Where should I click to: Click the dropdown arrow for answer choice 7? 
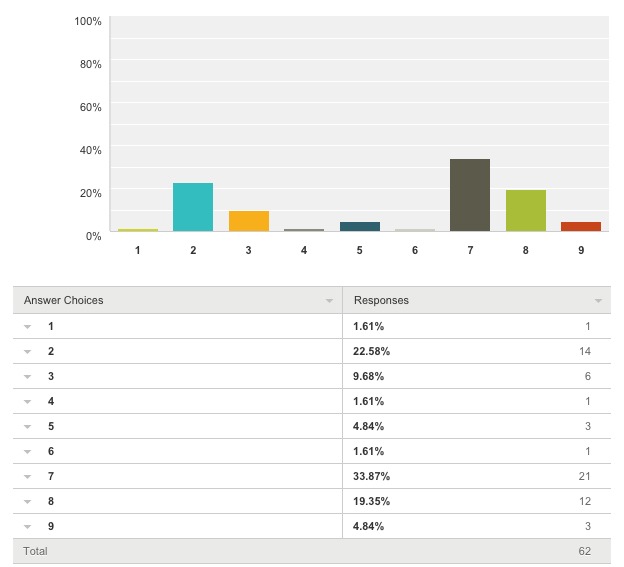point(27,477)
